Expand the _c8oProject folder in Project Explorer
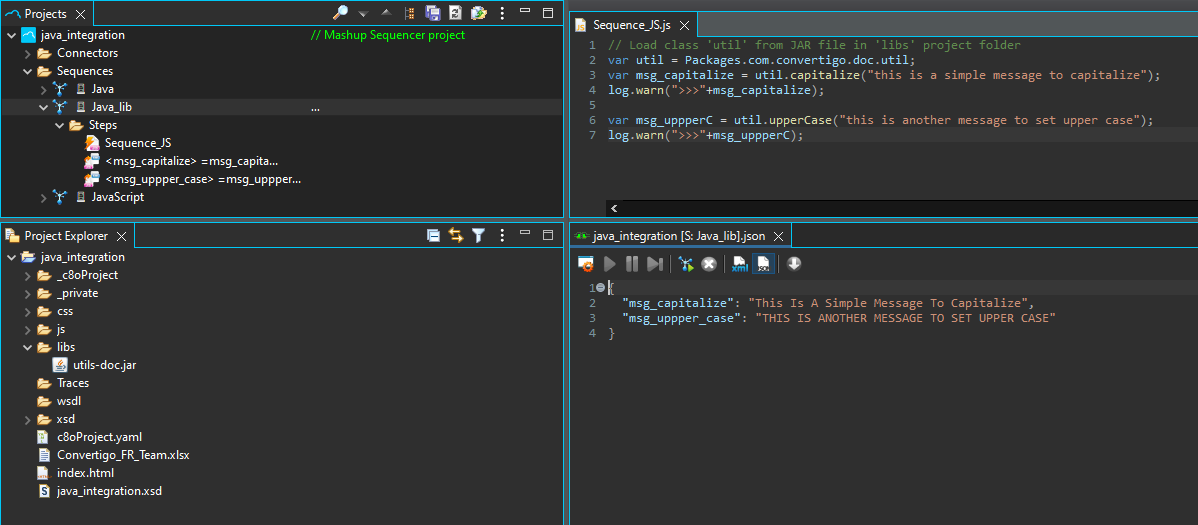Screen dimensions: 1198x525 tap(28, 275)
